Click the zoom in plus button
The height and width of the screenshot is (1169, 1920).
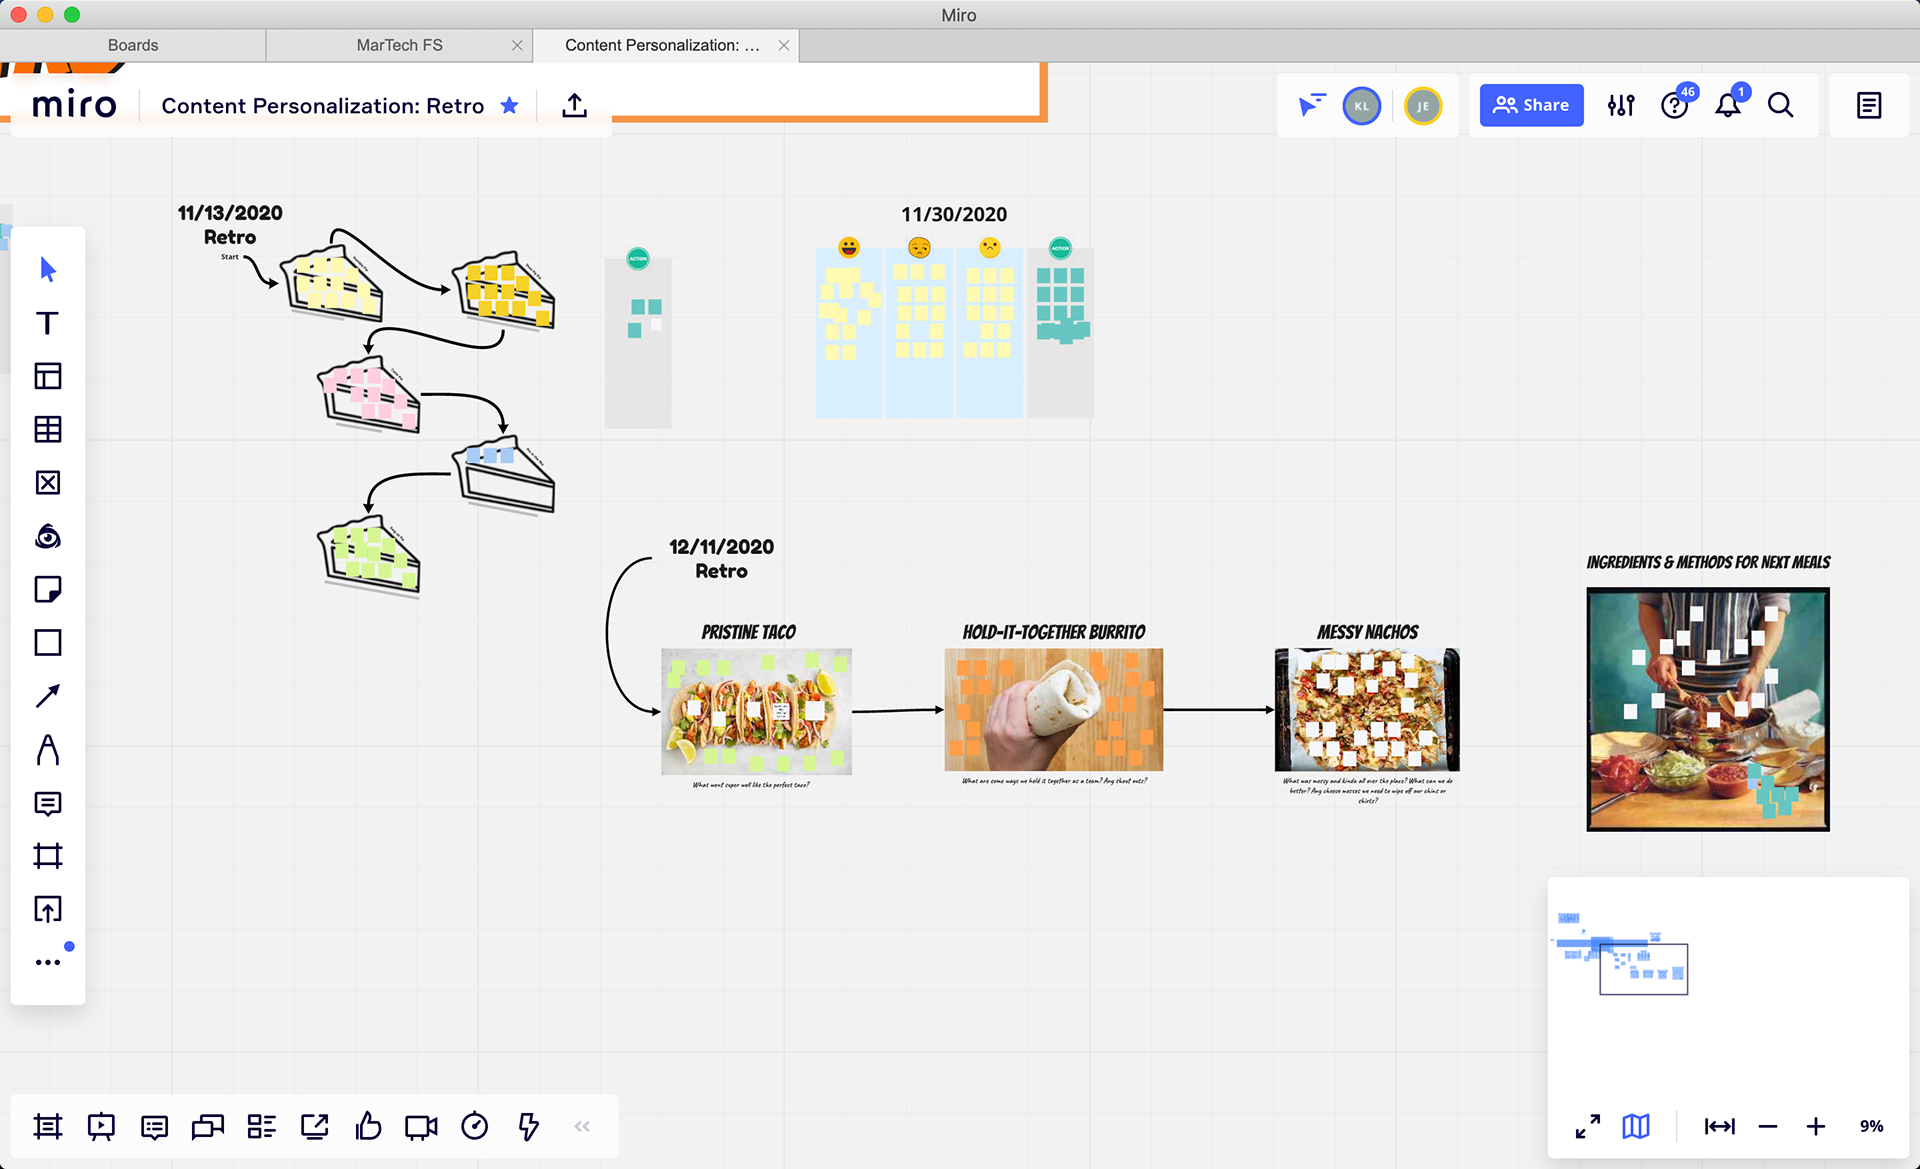1815,1126
